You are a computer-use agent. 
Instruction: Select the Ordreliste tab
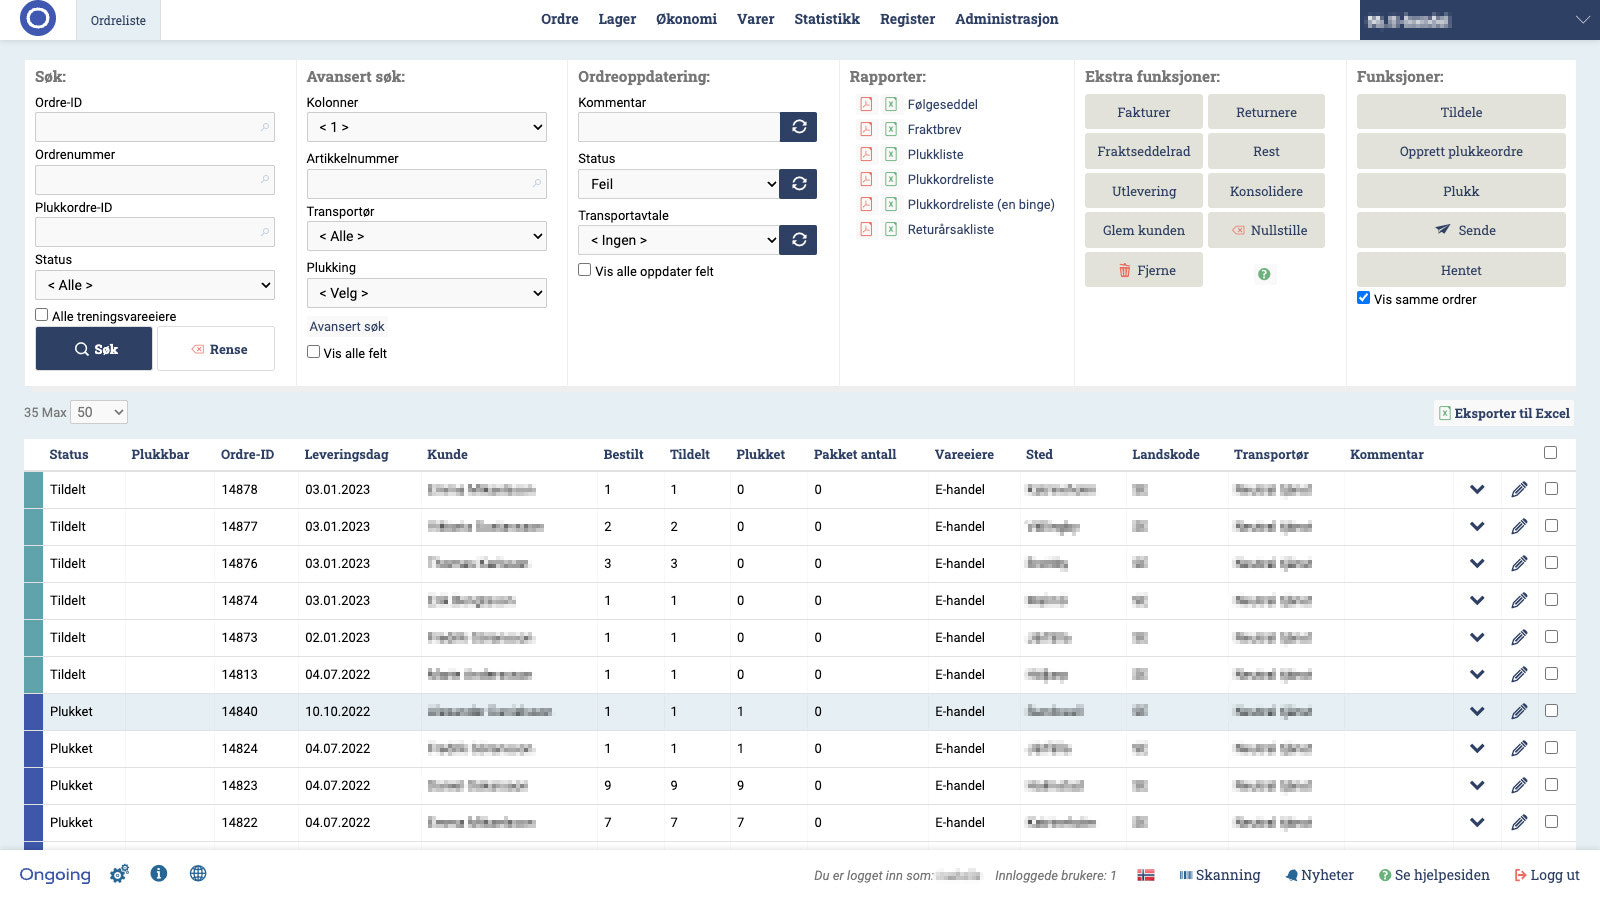pos(118,20)
